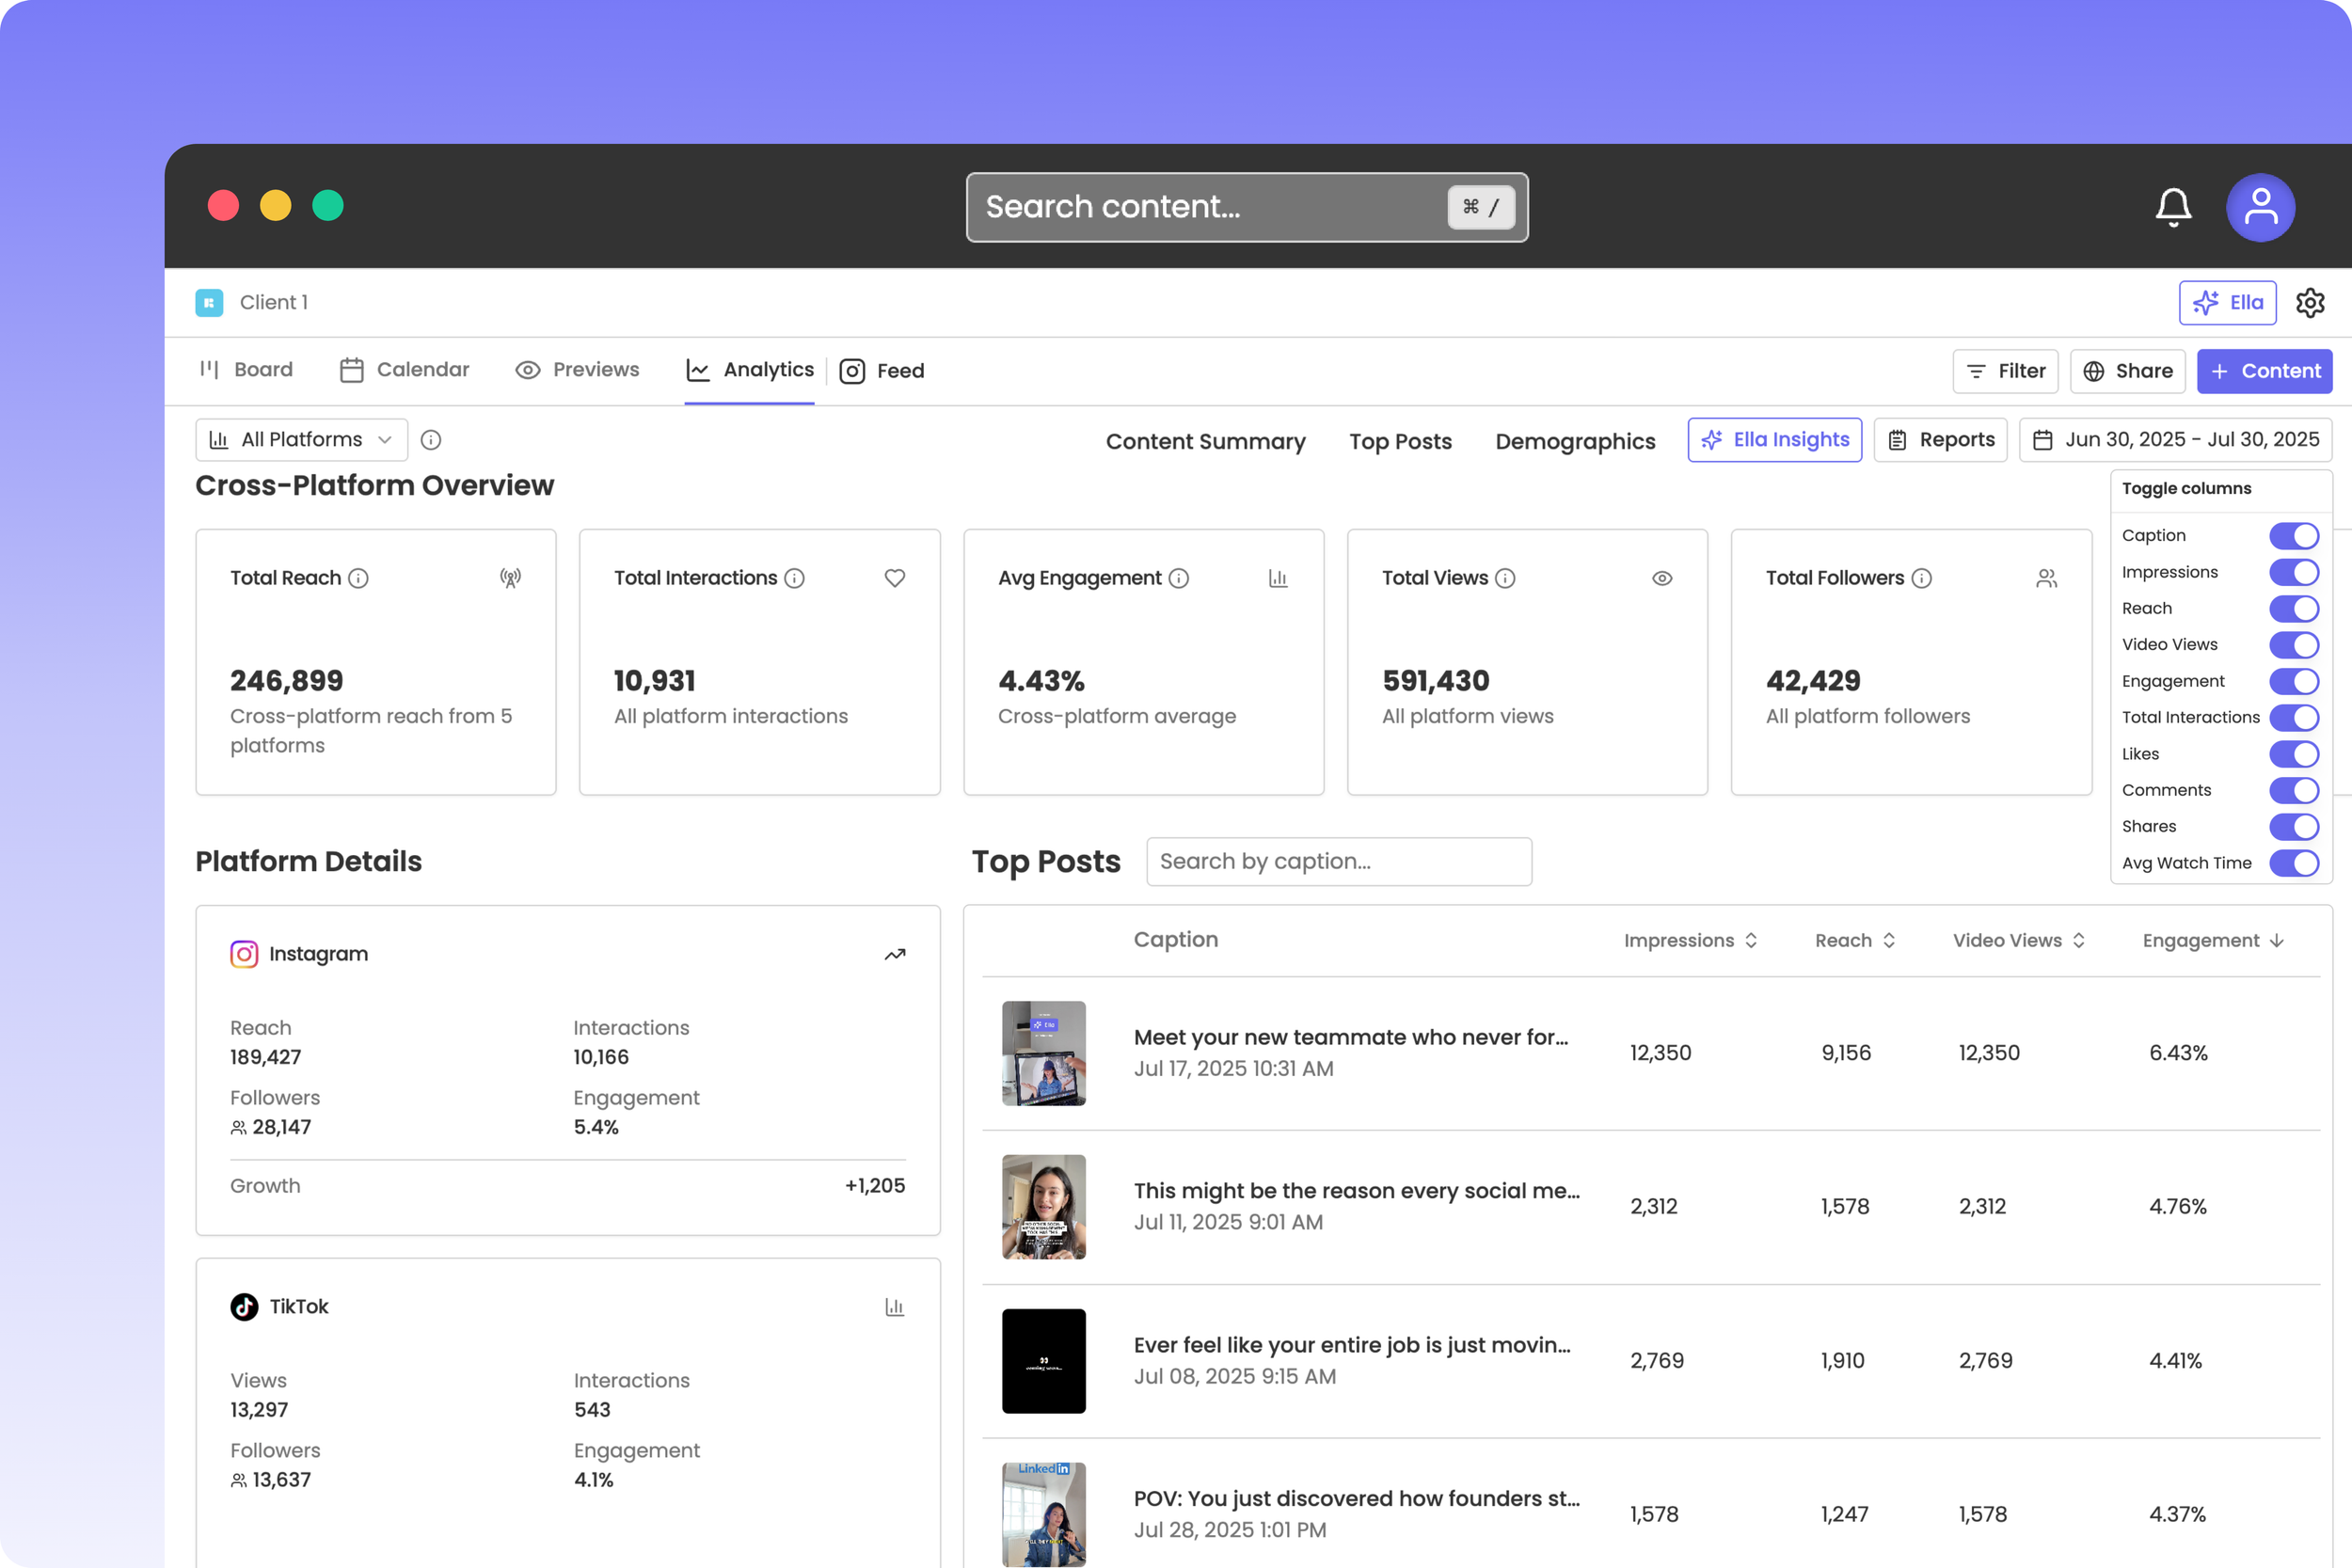Sort by the Impressions column
Viewport: 2352px width, 1568px height.
point(1690,940)
